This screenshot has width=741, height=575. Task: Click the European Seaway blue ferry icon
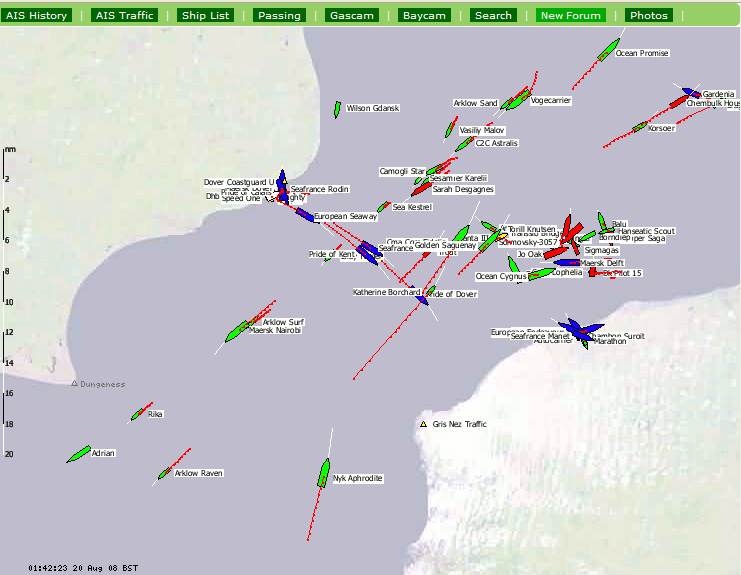coord(305,215)
